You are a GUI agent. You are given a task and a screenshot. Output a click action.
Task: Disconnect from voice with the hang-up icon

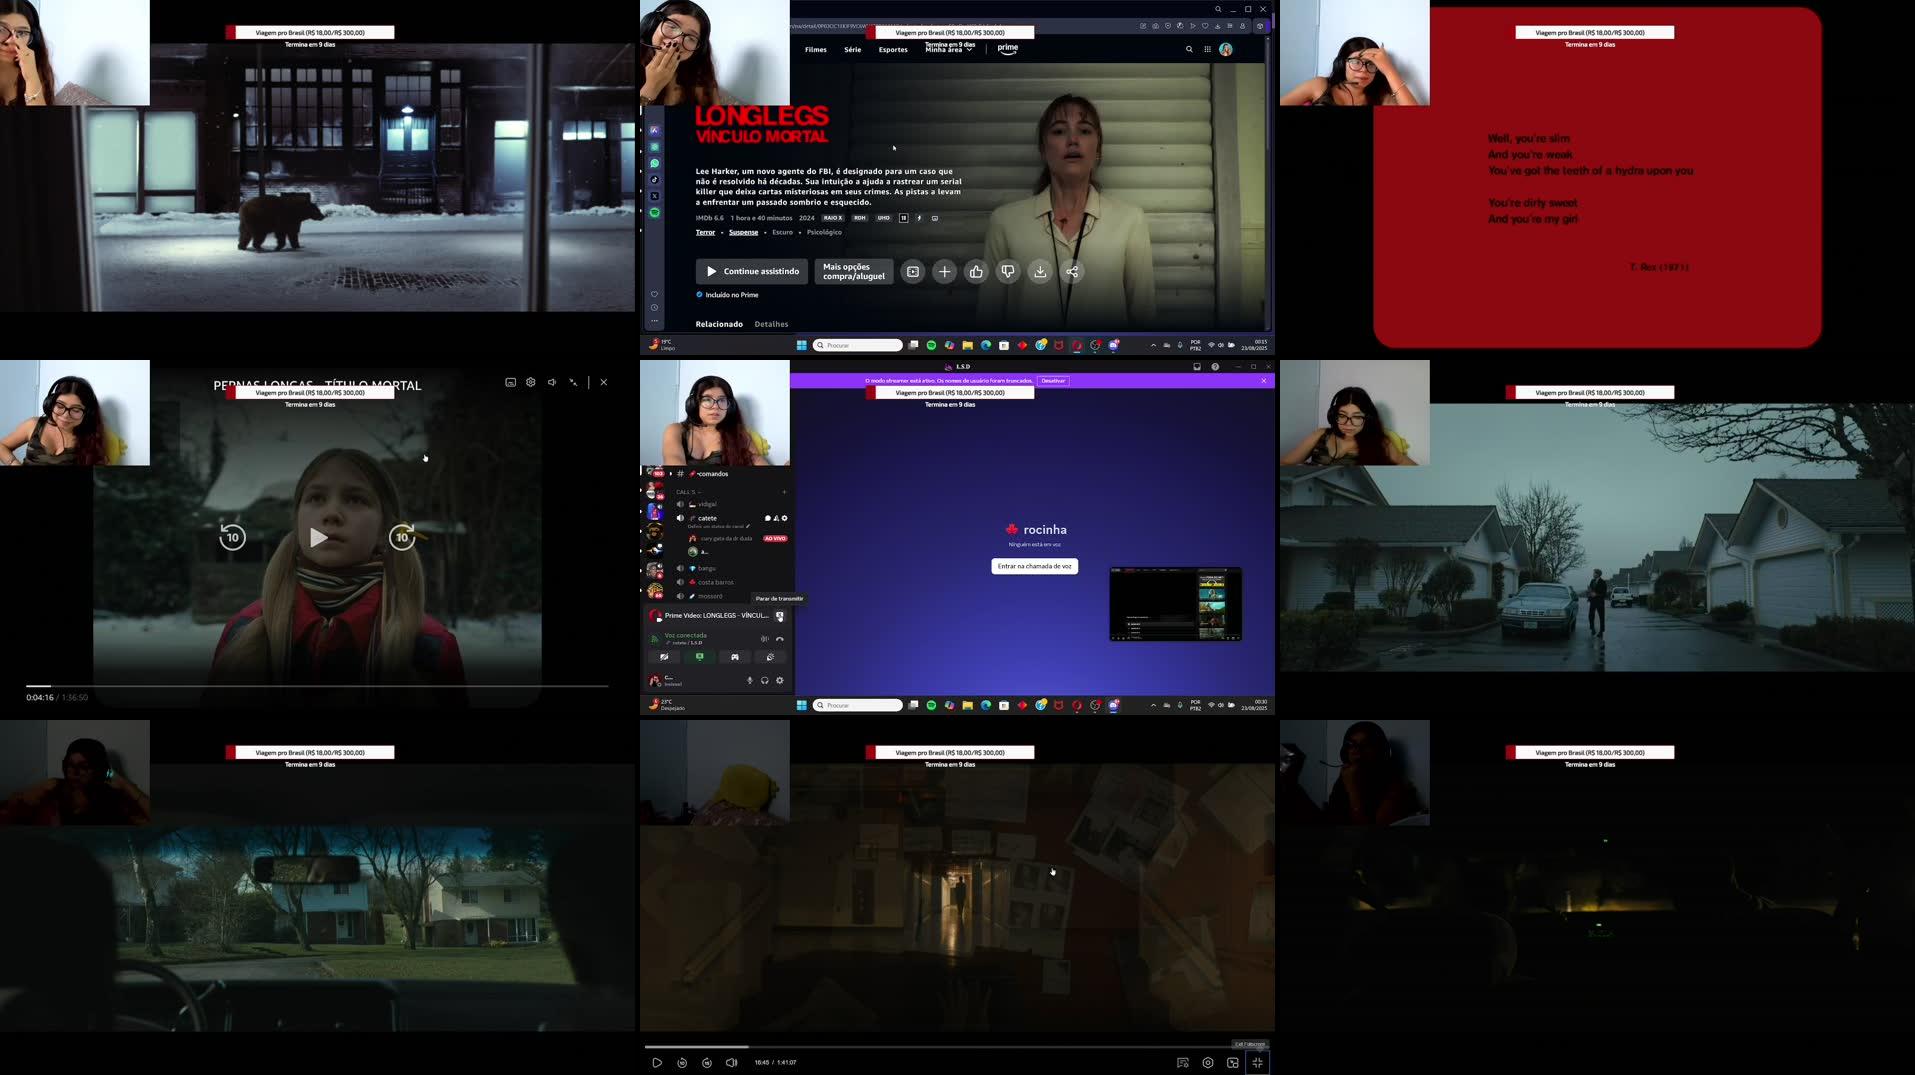pos(780,639)
